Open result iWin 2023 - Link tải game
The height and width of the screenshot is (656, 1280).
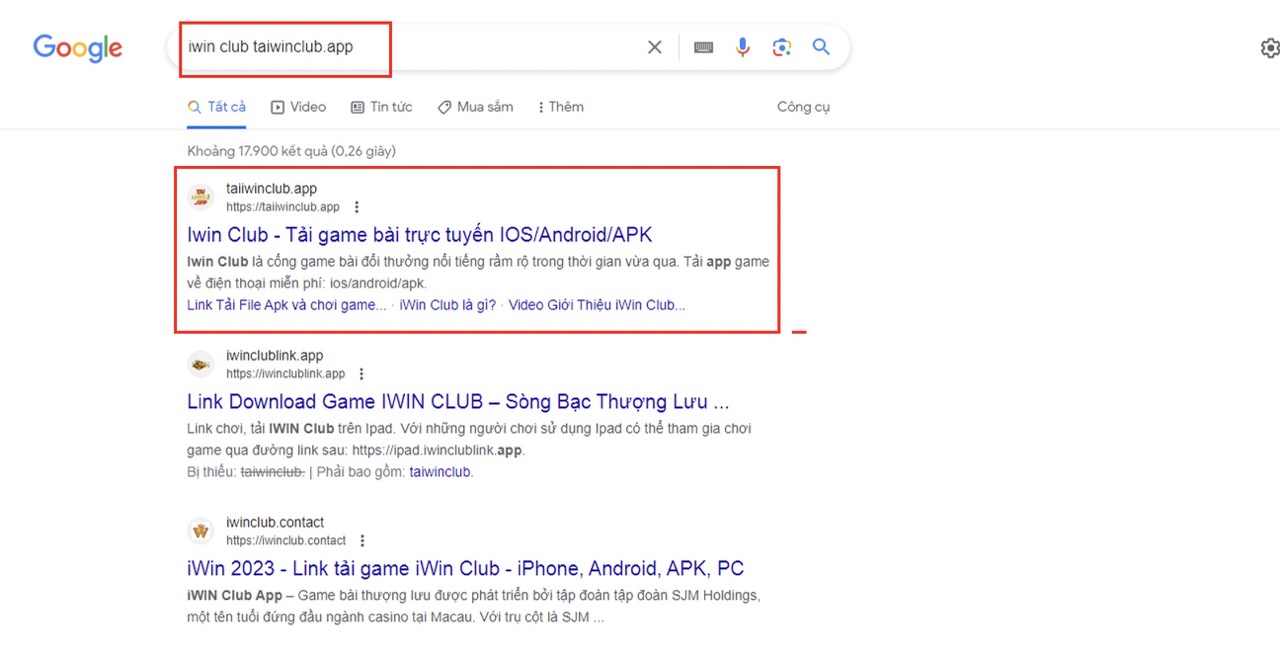466,569
